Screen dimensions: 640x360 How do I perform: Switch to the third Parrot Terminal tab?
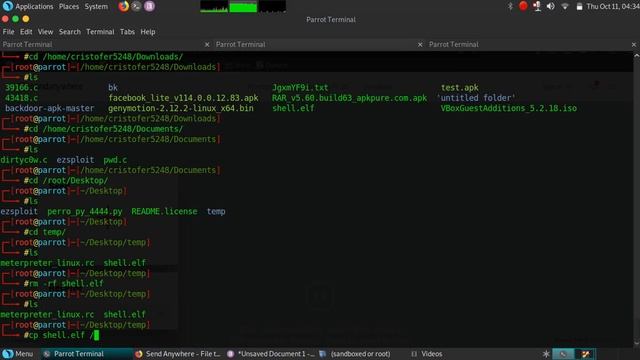(x=532, y=44)
